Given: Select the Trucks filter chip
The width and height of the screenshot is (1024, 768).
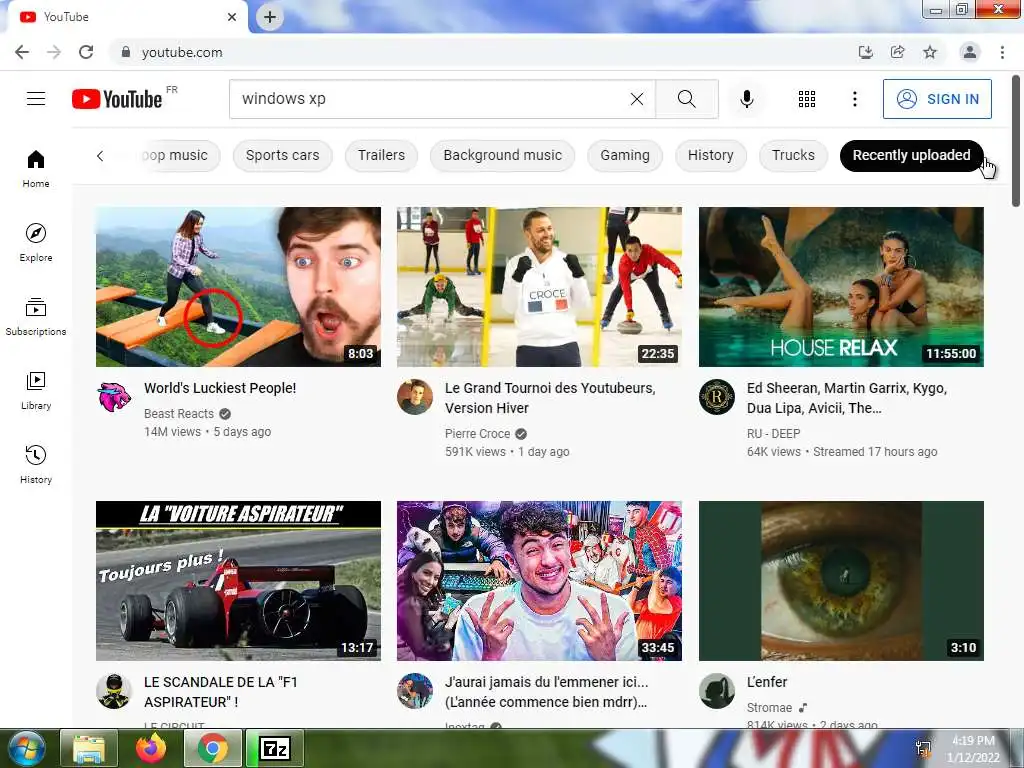Looking at the screenshot, I should [x=793, y=155].
